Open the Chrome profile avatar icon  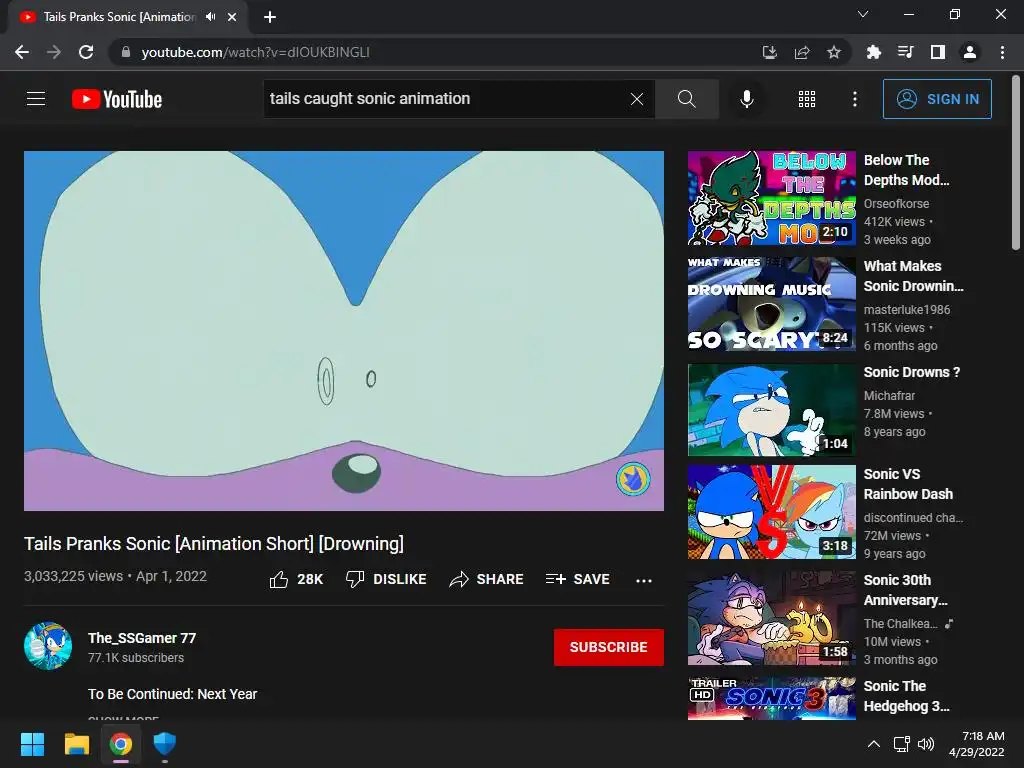(970, 52)
